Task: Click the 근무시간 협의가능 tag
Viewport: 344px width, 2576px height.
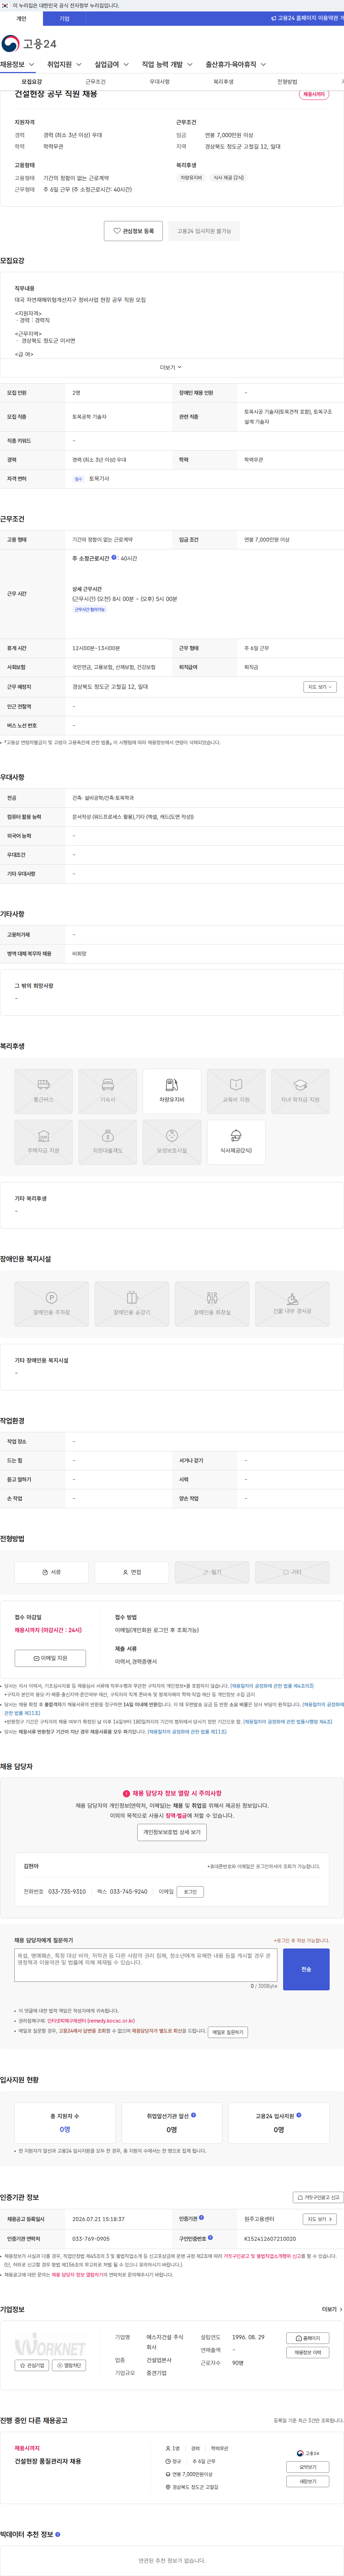Action: [x=90, y=609]
